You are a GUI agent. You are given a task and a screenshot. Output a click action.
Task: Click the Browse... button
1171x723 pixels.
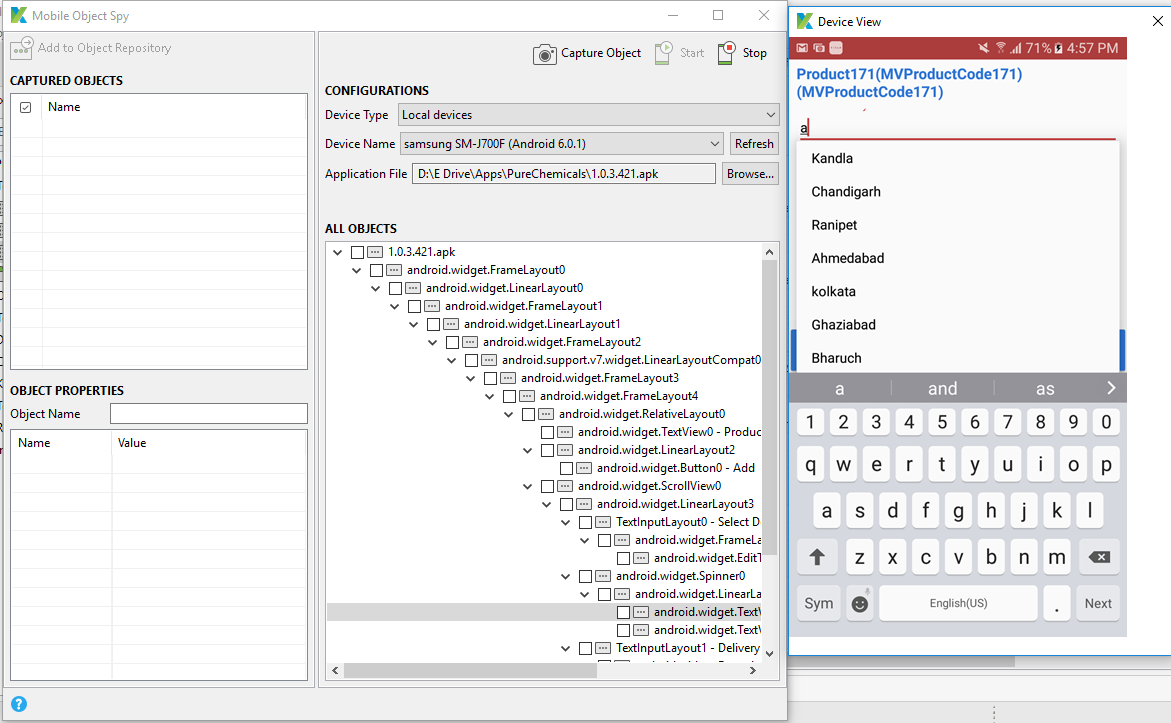pyautogui.click(x=749, y=174)
